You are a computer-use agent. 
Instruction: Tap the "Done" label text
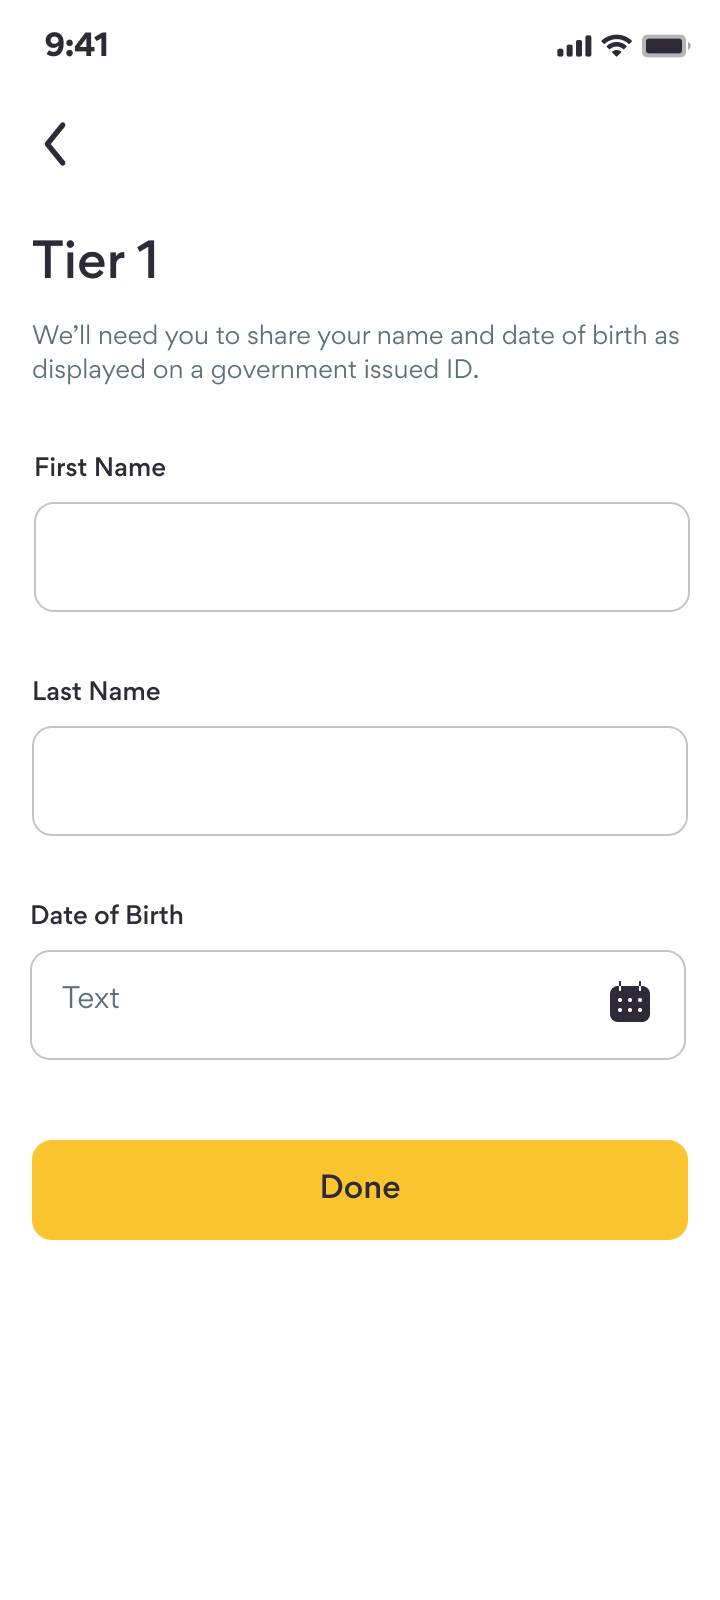click(x=360, y=1187)
